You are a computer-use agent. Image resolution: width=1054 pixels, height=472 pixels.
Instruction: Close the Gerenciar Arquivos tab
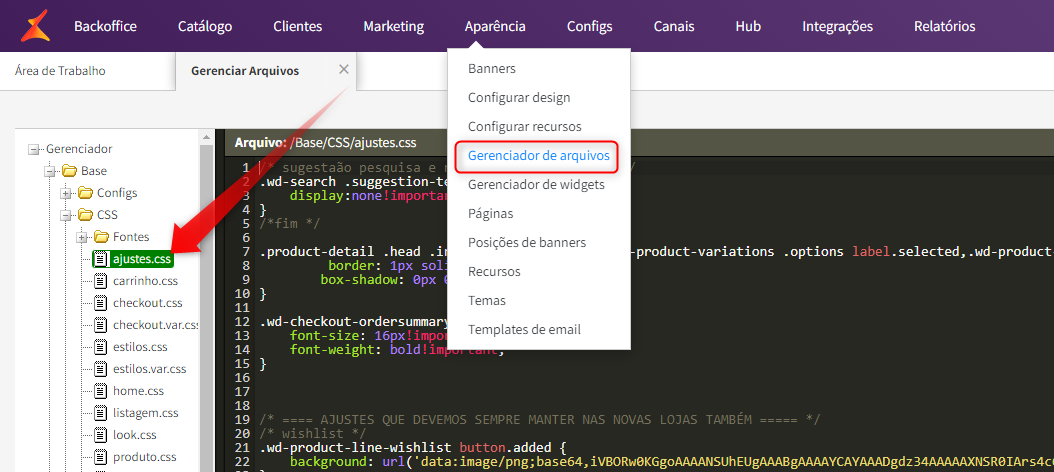344,69
